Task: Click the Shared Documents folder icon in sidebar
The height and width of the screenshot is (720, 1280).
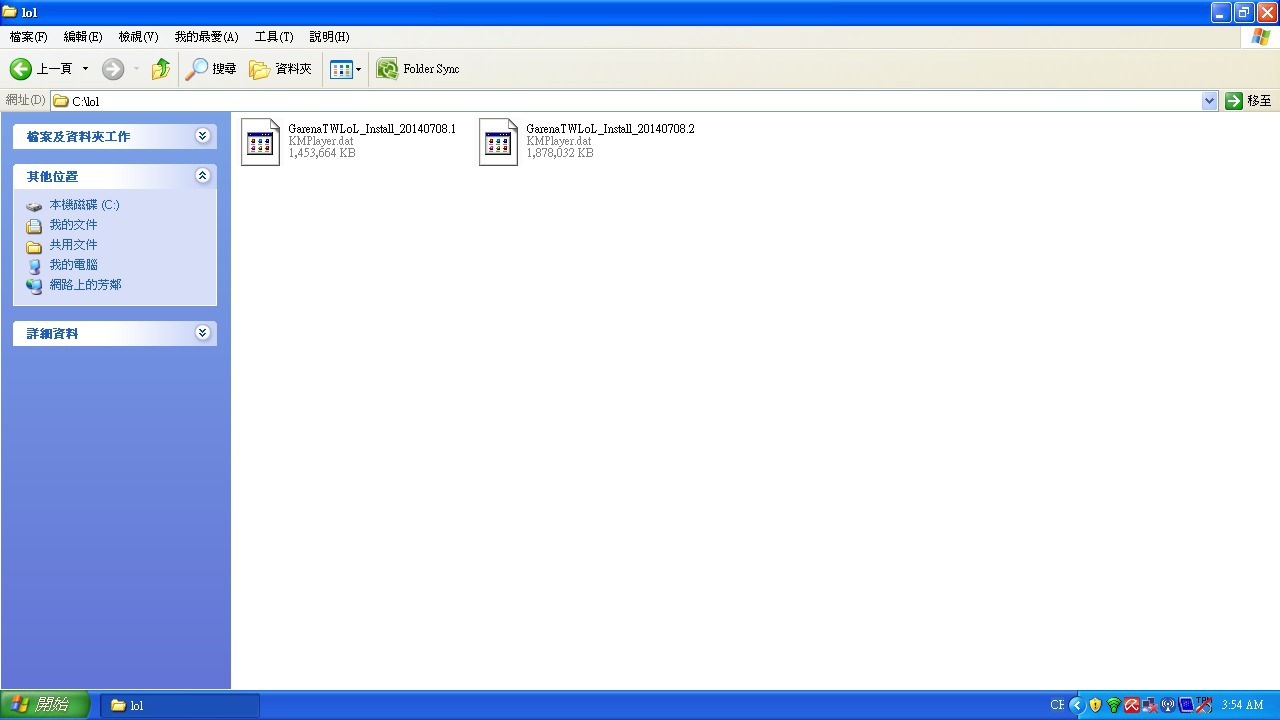Action: pyautogui.click(x=34, y=246)
